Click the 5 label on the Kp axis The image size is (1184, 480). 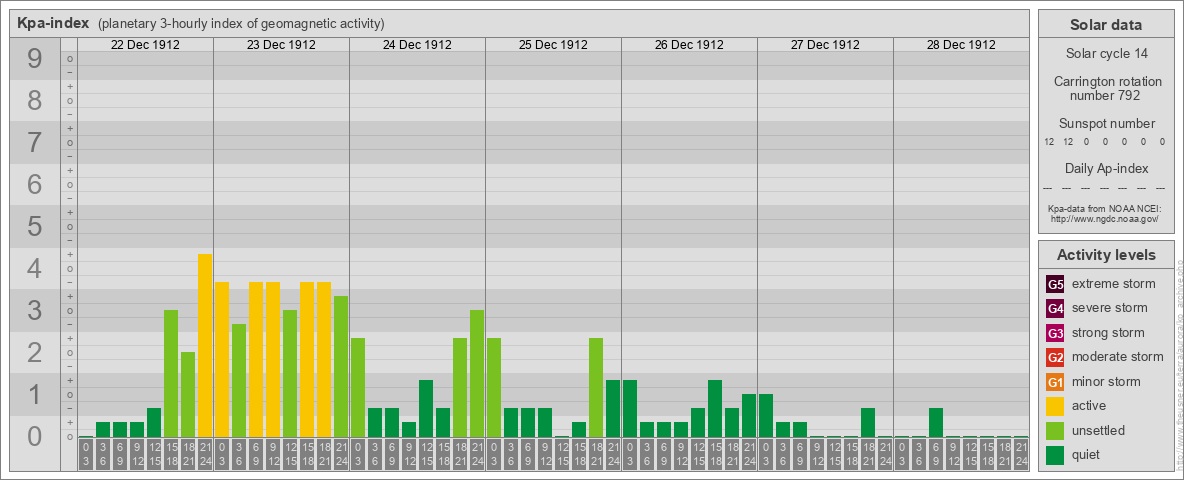coord(34,226)
